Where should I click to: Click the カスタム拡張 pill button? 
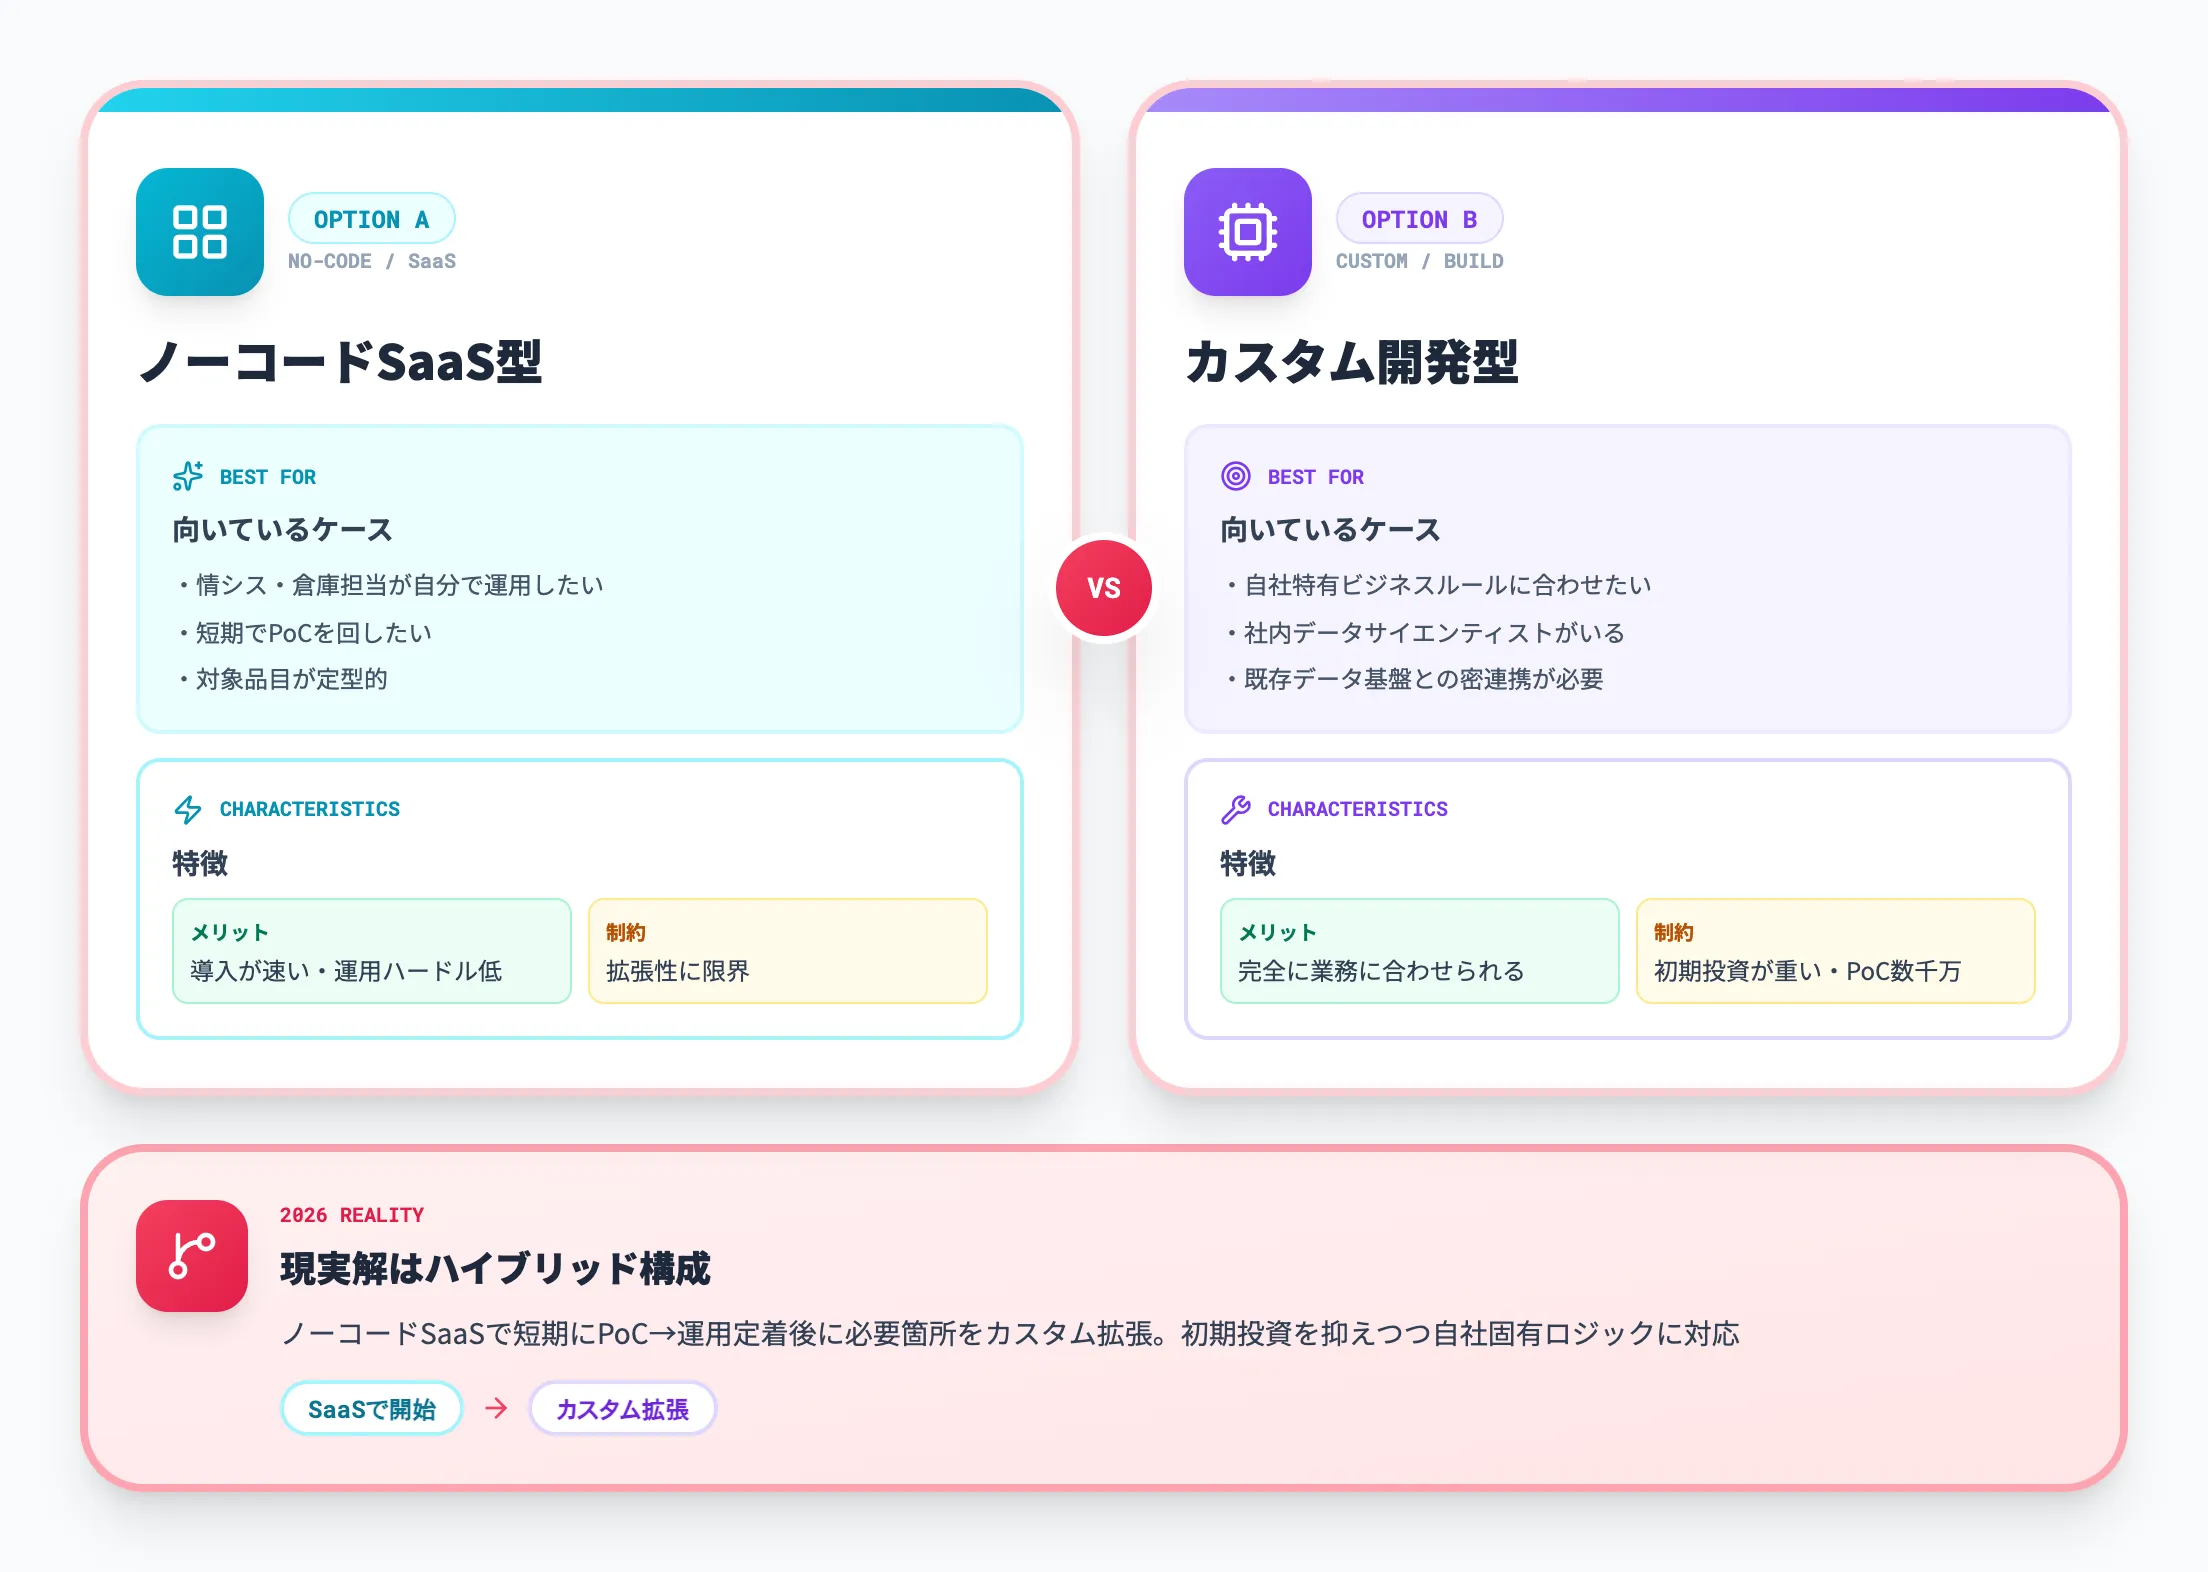[x=621, y=1407]
